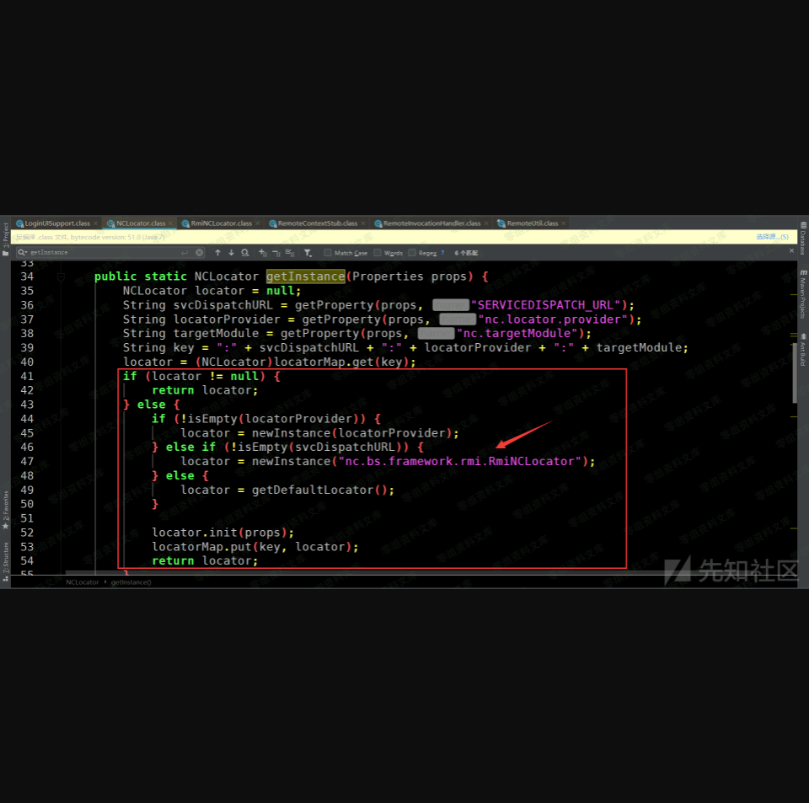Clear the find field text

[x=199, y=253]
